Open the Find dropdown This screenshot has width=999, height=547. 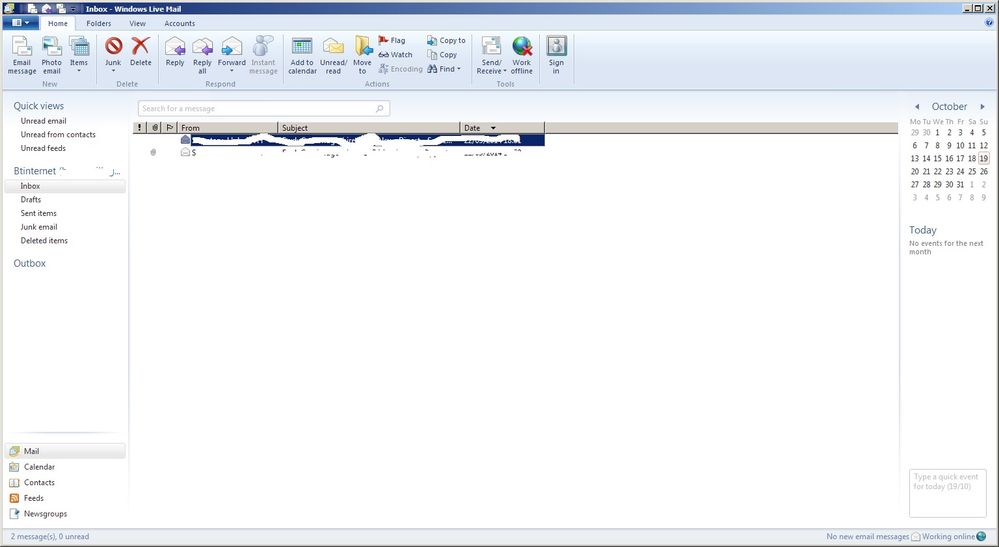coord(444,69)
